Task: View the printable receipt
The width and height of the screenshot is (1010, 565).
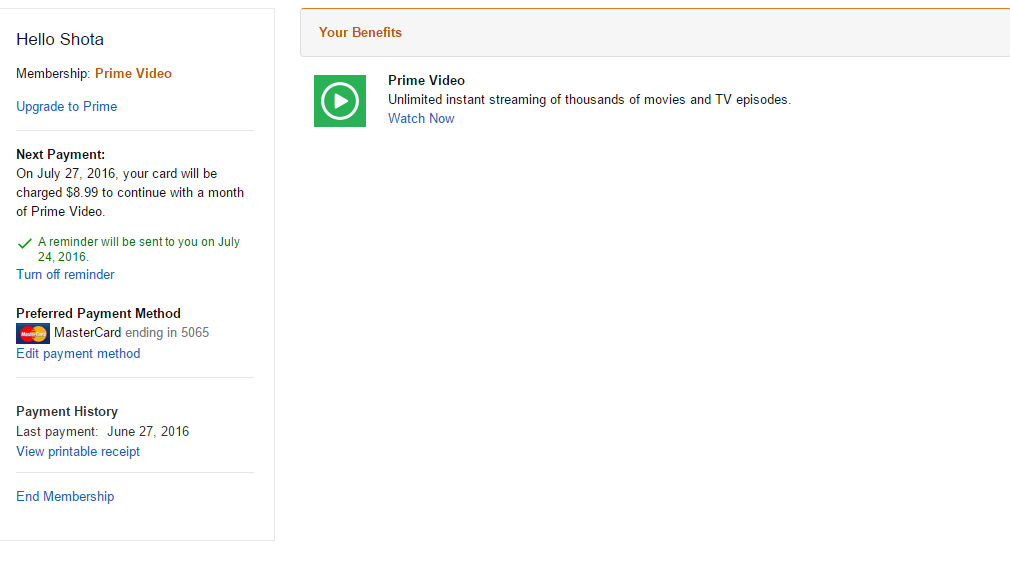Action: click(x=78, y=451)
